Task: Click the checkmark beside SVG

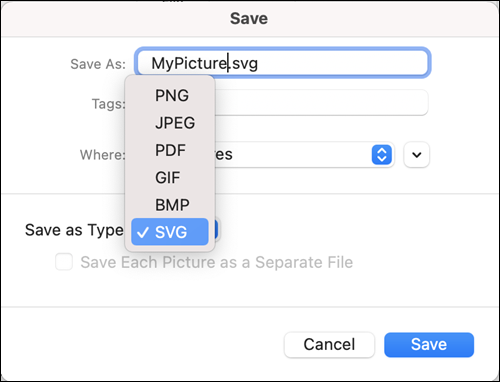Action: [x=143, y=232]
